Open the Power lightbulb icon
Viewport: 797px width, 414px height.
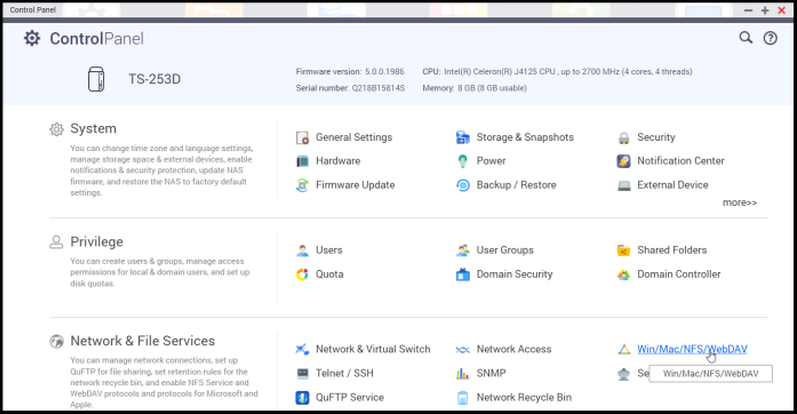click(463, 161)
